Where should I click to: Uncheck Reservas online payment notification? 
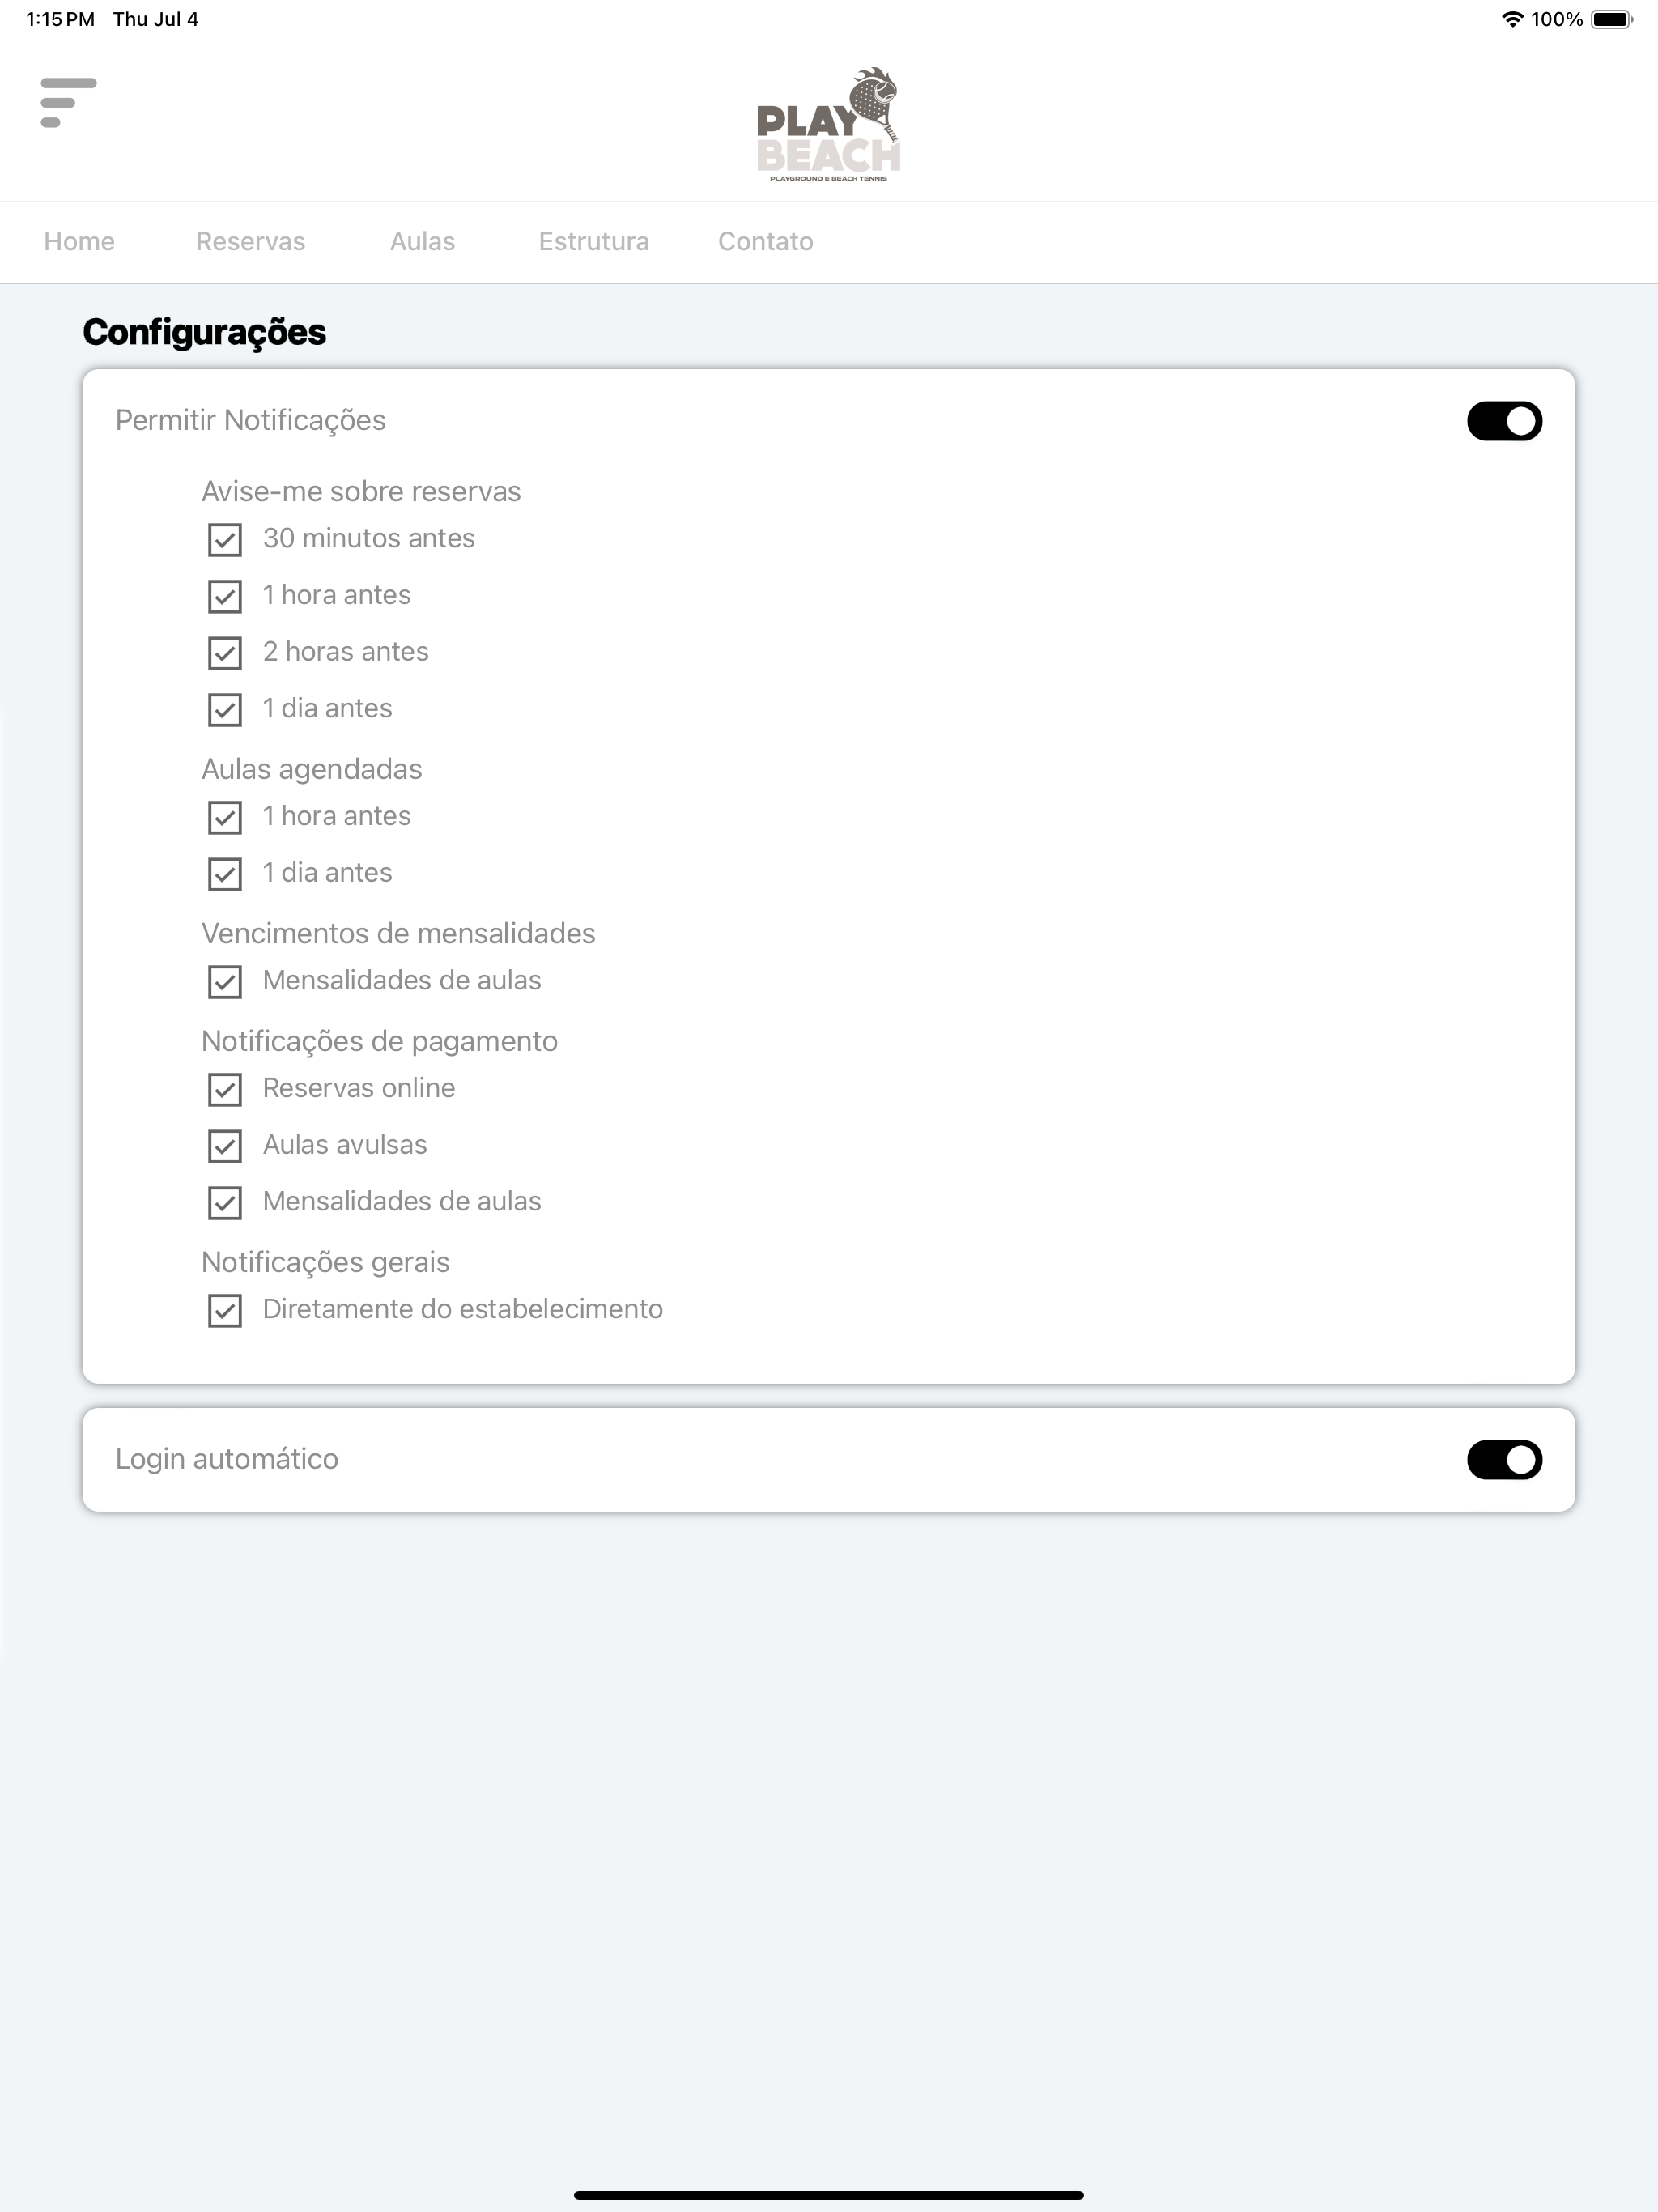click(225, 1089)
